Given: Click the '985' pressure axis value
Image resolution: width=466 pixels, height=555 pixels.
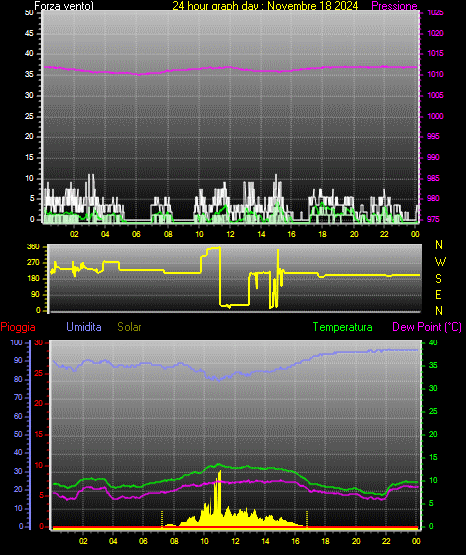Looking at the screenshot, I should tap(433, 178).
